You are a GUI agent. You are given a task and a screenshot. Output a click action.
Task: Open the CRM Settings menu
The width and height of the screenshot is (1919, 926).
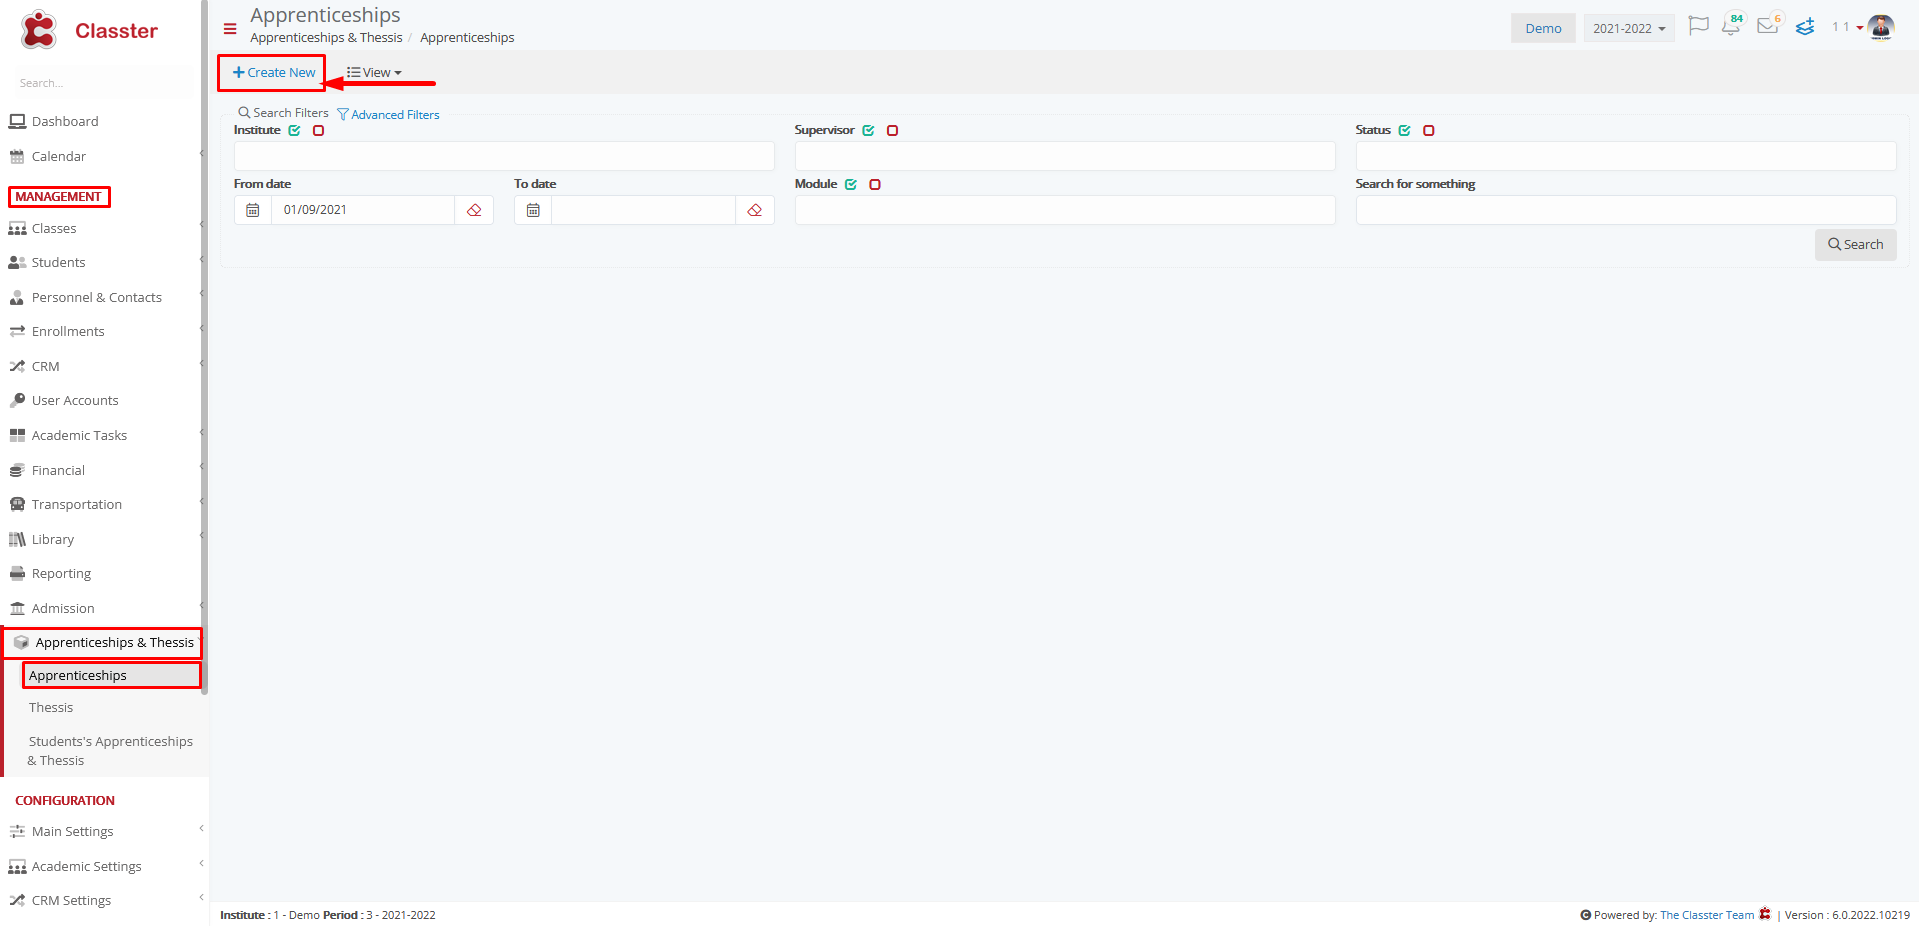tap(71, 900)
